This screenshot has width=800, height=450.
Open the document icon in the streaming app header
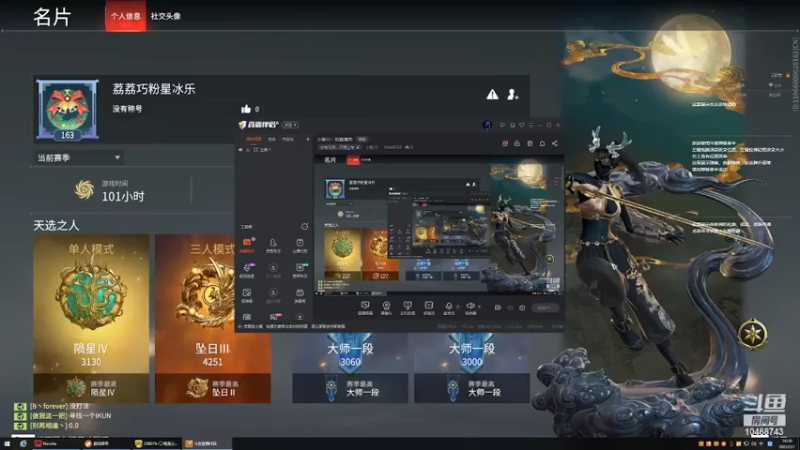click(530, 143)
